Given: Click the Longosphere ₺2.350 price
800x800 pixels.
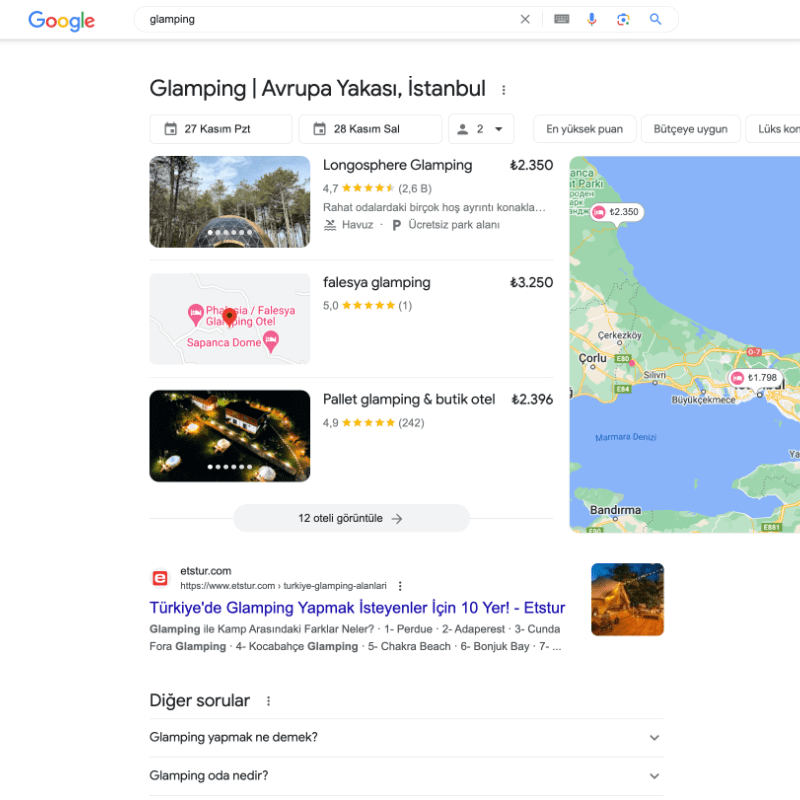Looking at the screenshot, I should [x=531, y=165].
